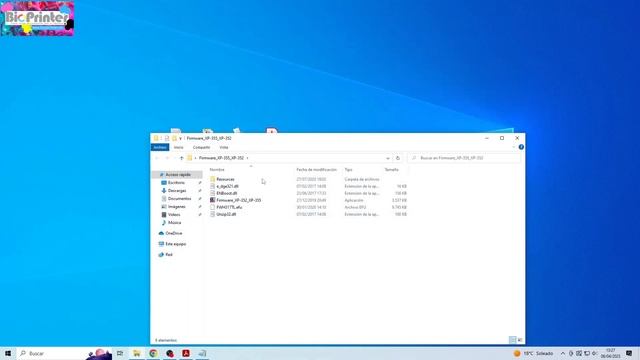Select the Resources folder
640x360 pixels.
225,179
